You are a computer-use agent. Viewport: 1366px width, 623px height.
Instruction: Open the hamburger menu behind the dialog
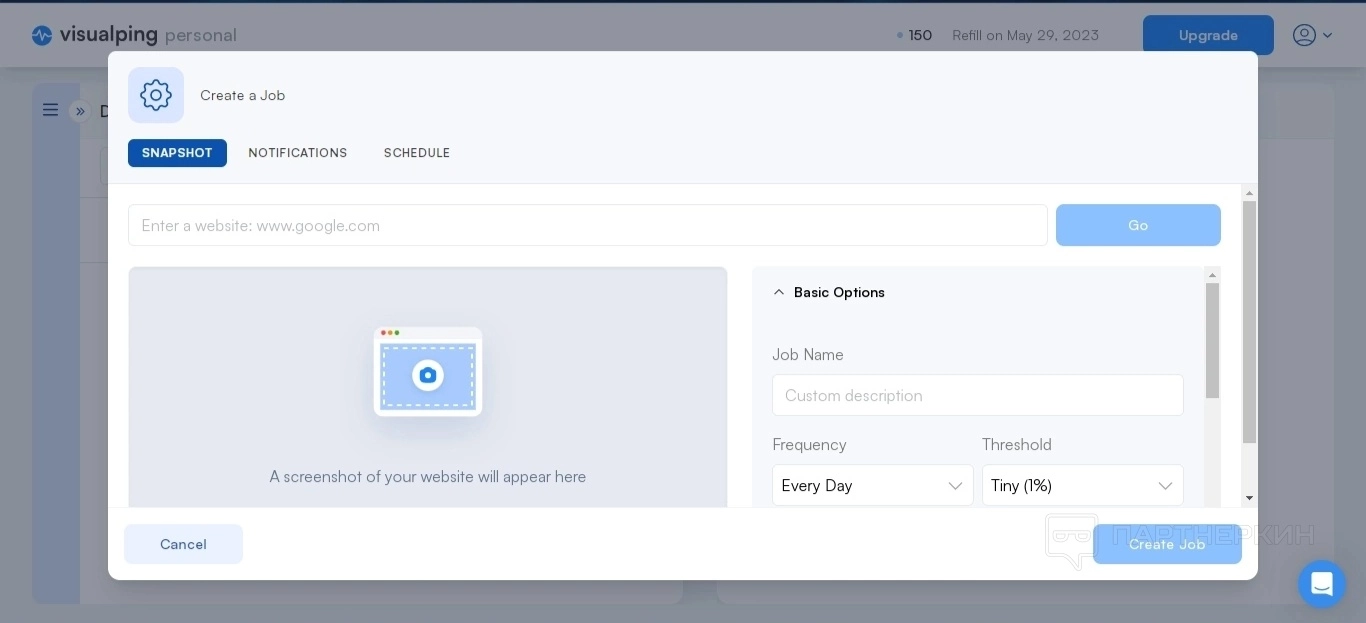[50, 110]
